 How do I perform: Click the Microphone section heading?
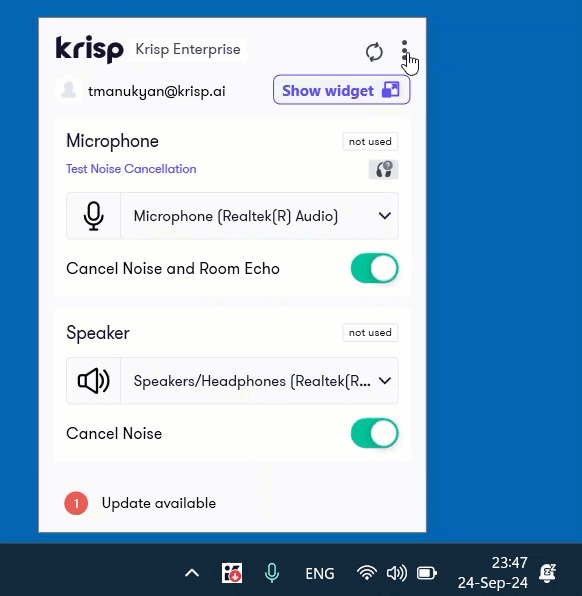(113, 141)
